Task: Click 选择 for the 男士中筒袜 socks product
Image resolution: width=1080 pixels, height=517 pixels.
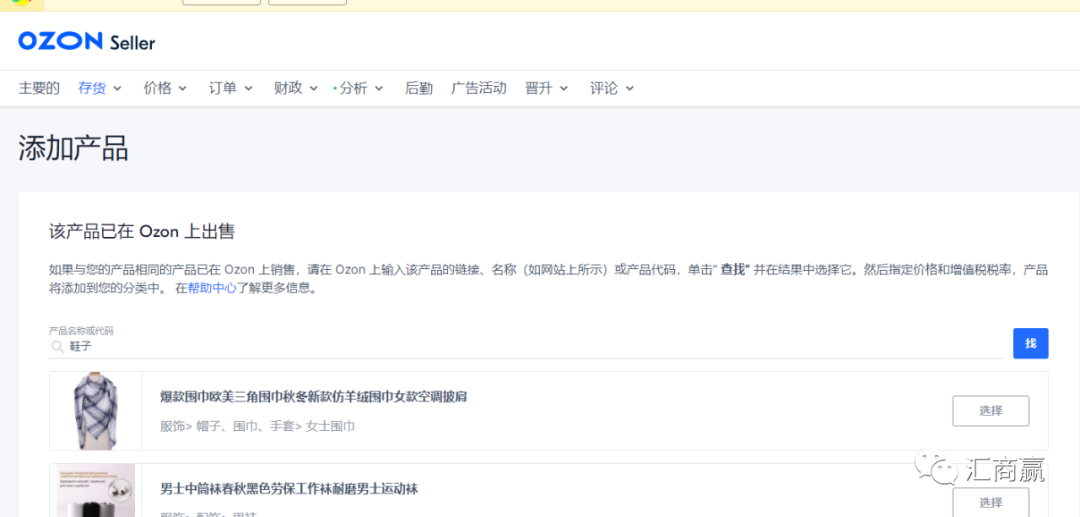Action: (990, 502)
